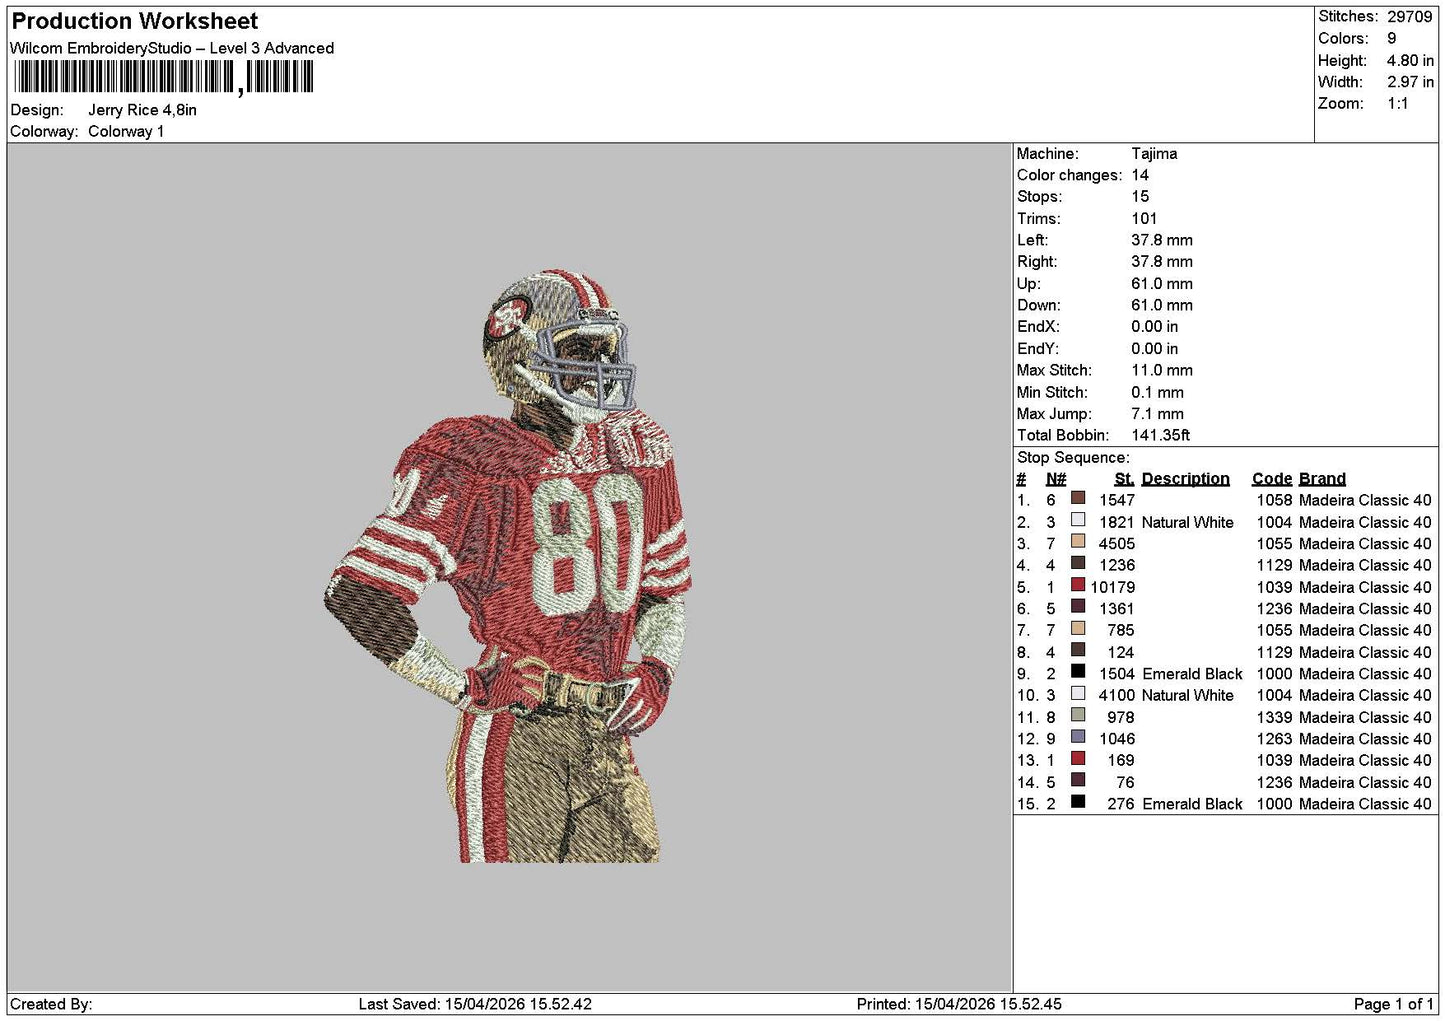
Task: Click the "Created By:" footer label
Action: [51, 1004]
